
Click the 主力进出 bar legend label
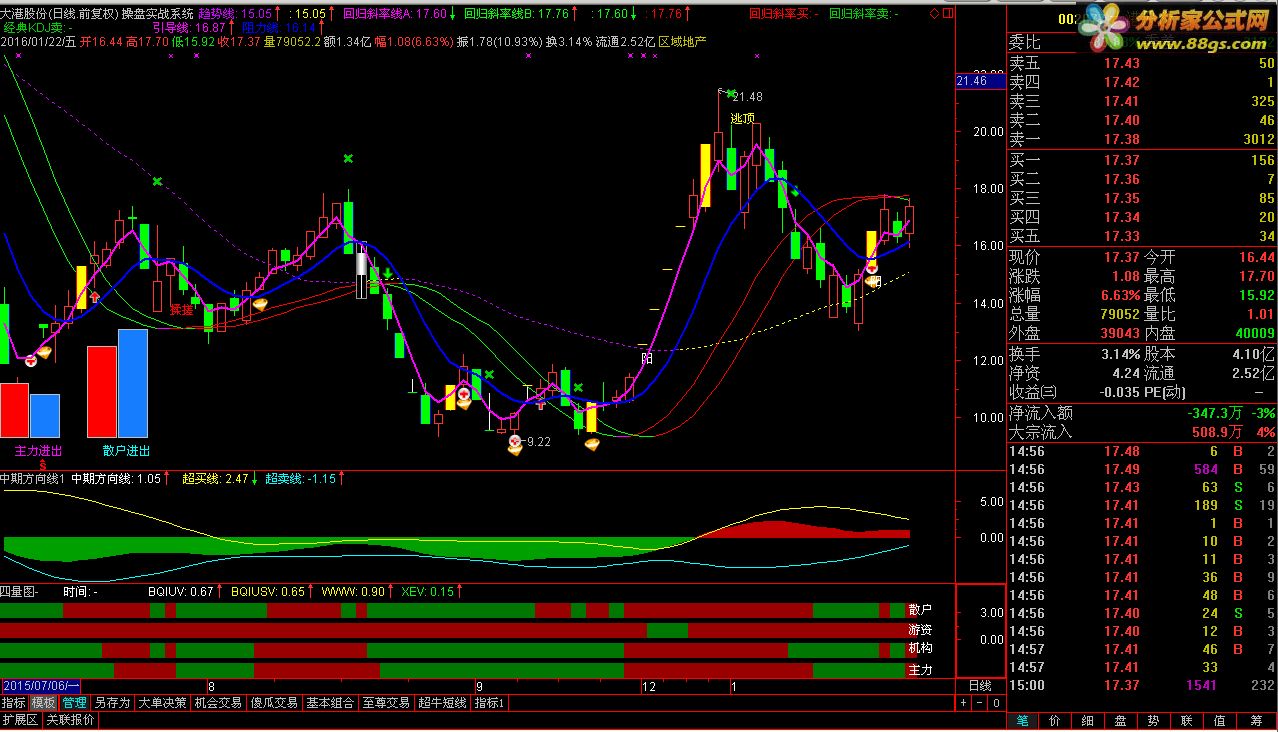[38, 451]
